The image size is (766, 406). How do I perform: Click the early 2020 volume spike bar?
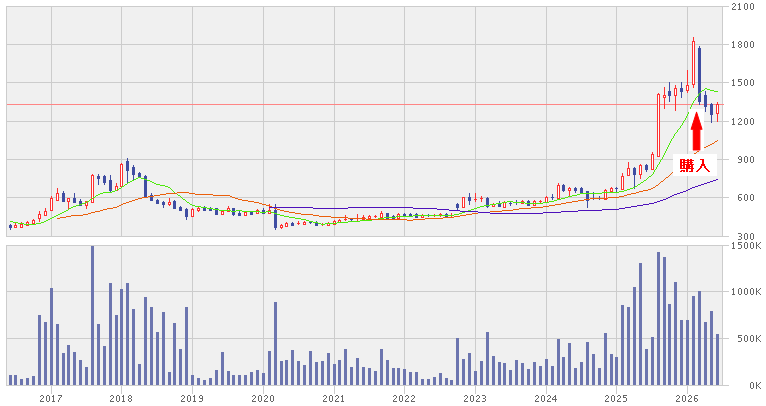(x=276, y=343)
